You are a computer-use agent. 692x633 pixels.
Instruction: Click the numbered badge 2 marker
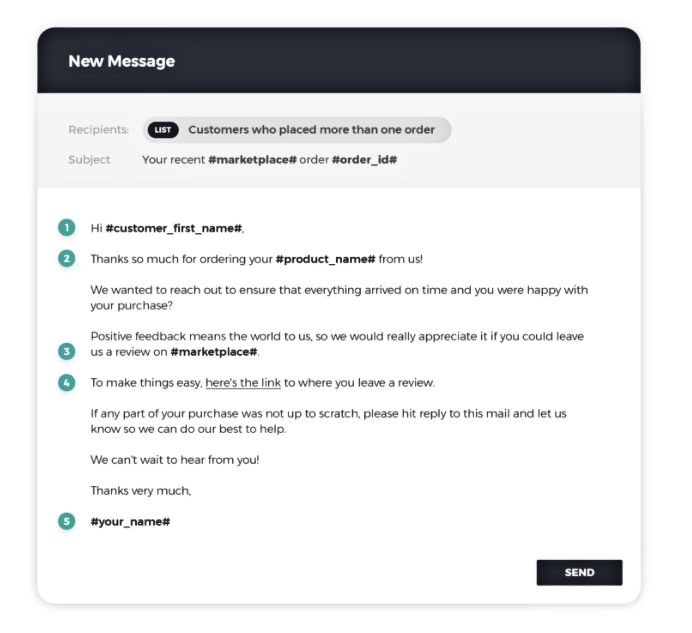[67, 259]
